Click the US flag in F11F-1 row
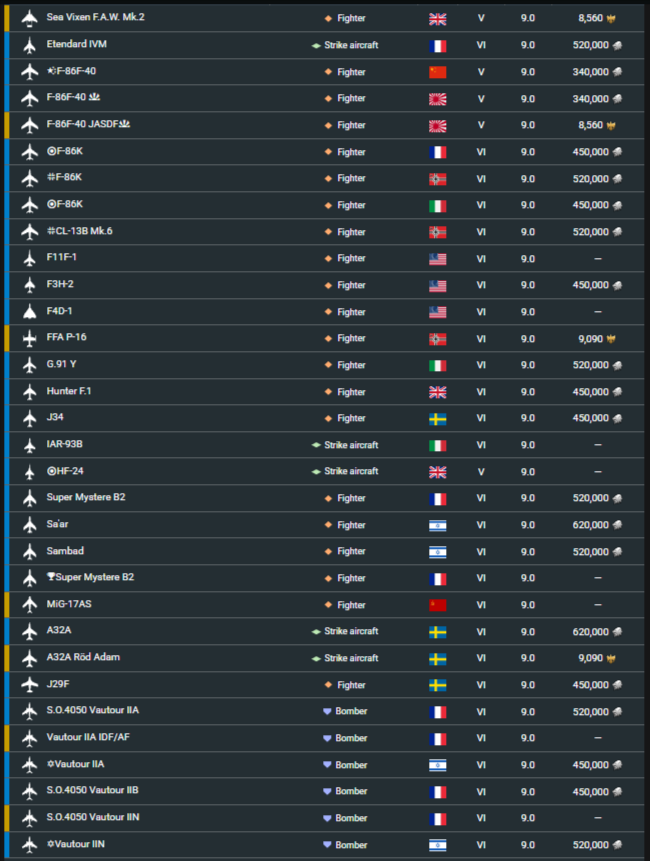 coord(438,259)
